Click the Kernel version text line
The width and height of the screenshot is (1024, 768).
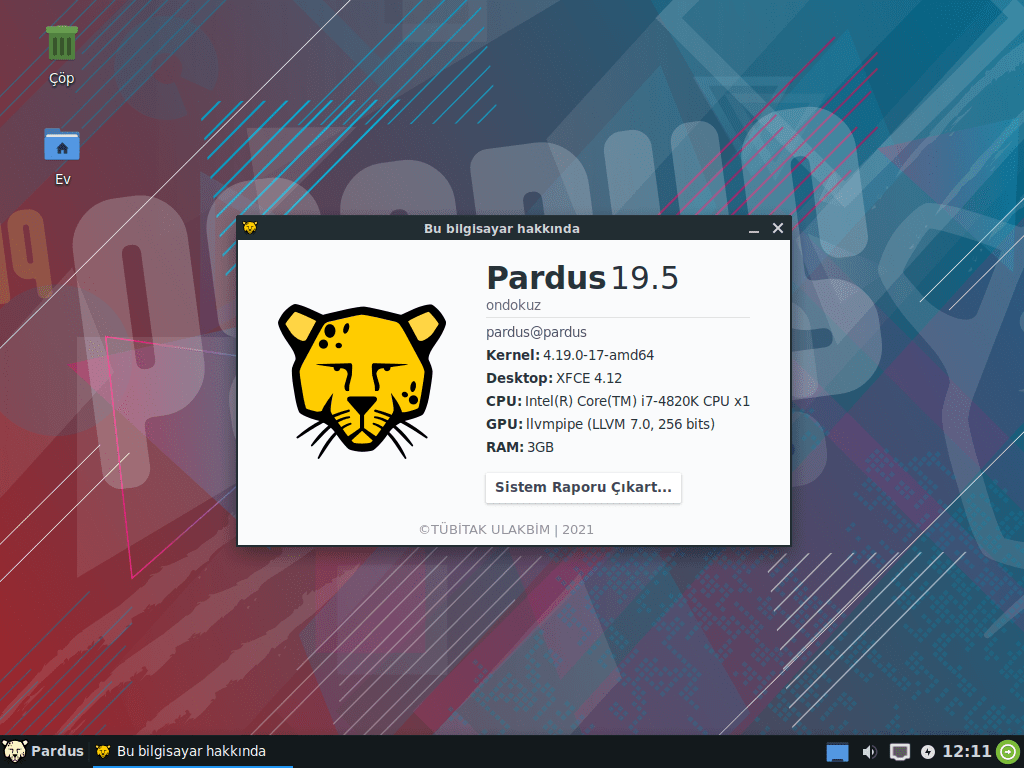pyautogui.click(x=570, y=355)
